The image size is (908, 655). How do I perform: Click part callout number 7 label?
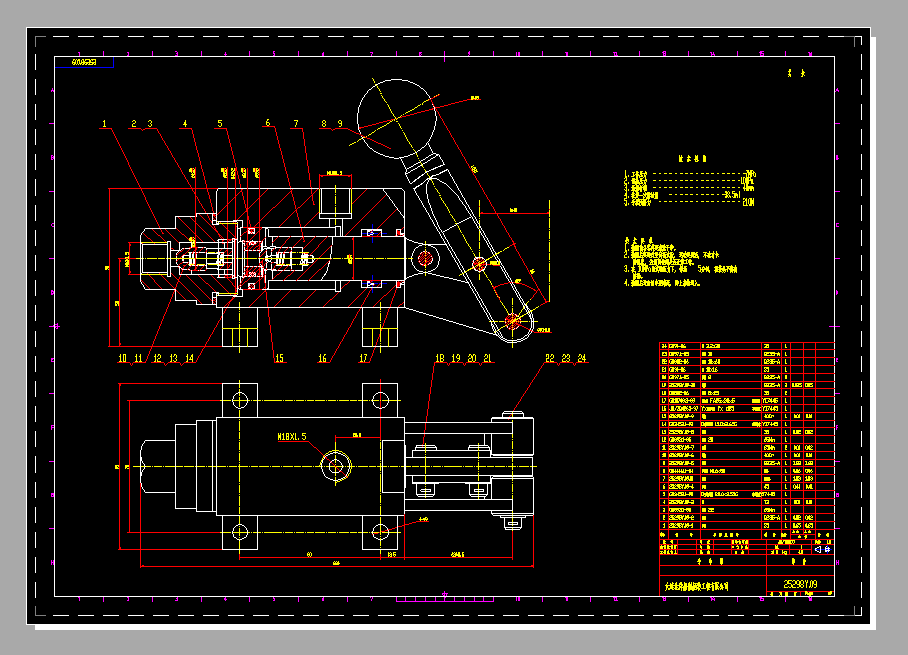point(296,124)
